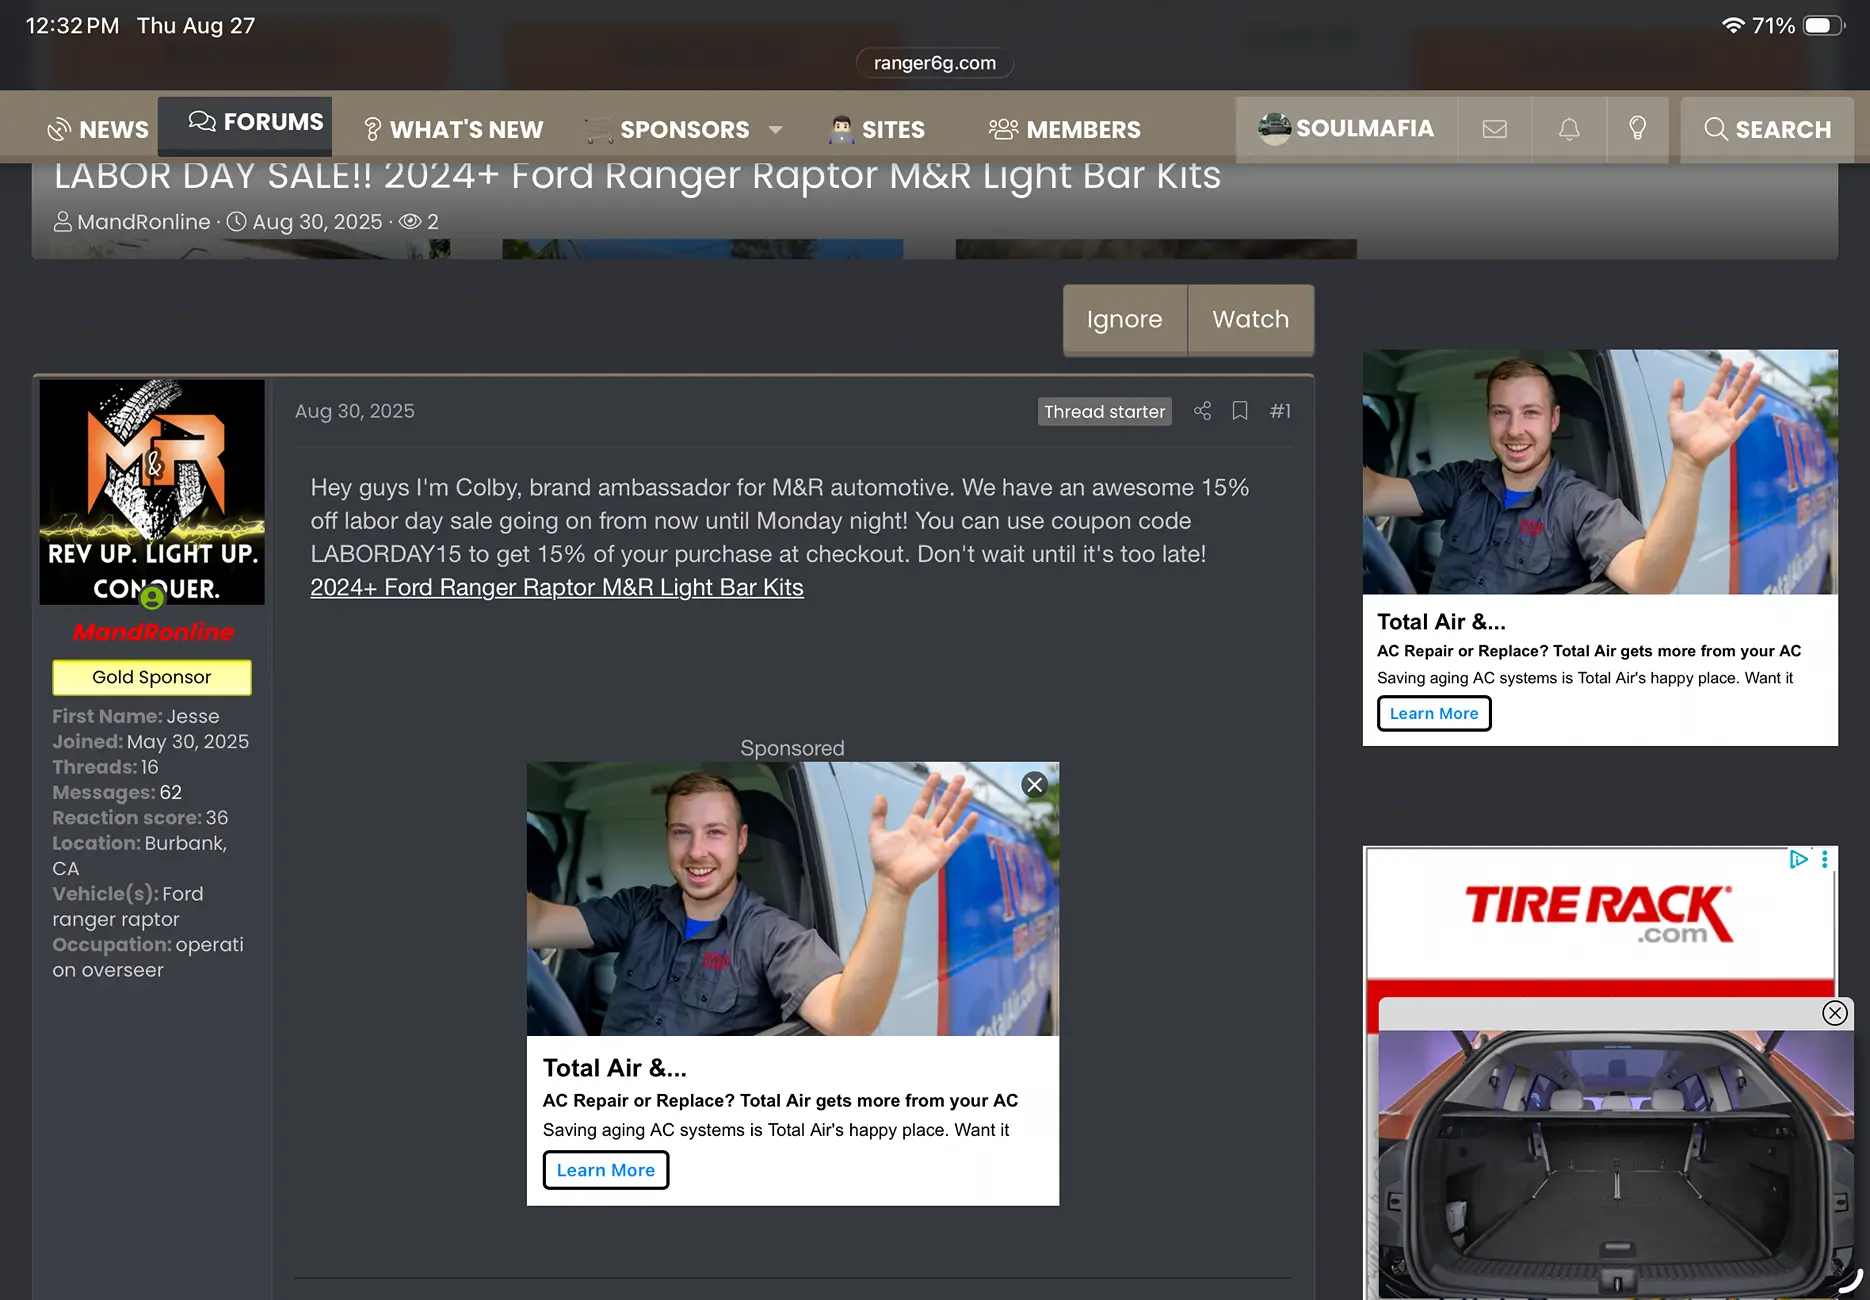Open the inbox envelope icon
Image resolution: width=1870 pixels, height=1300 pixels.
1495,129
